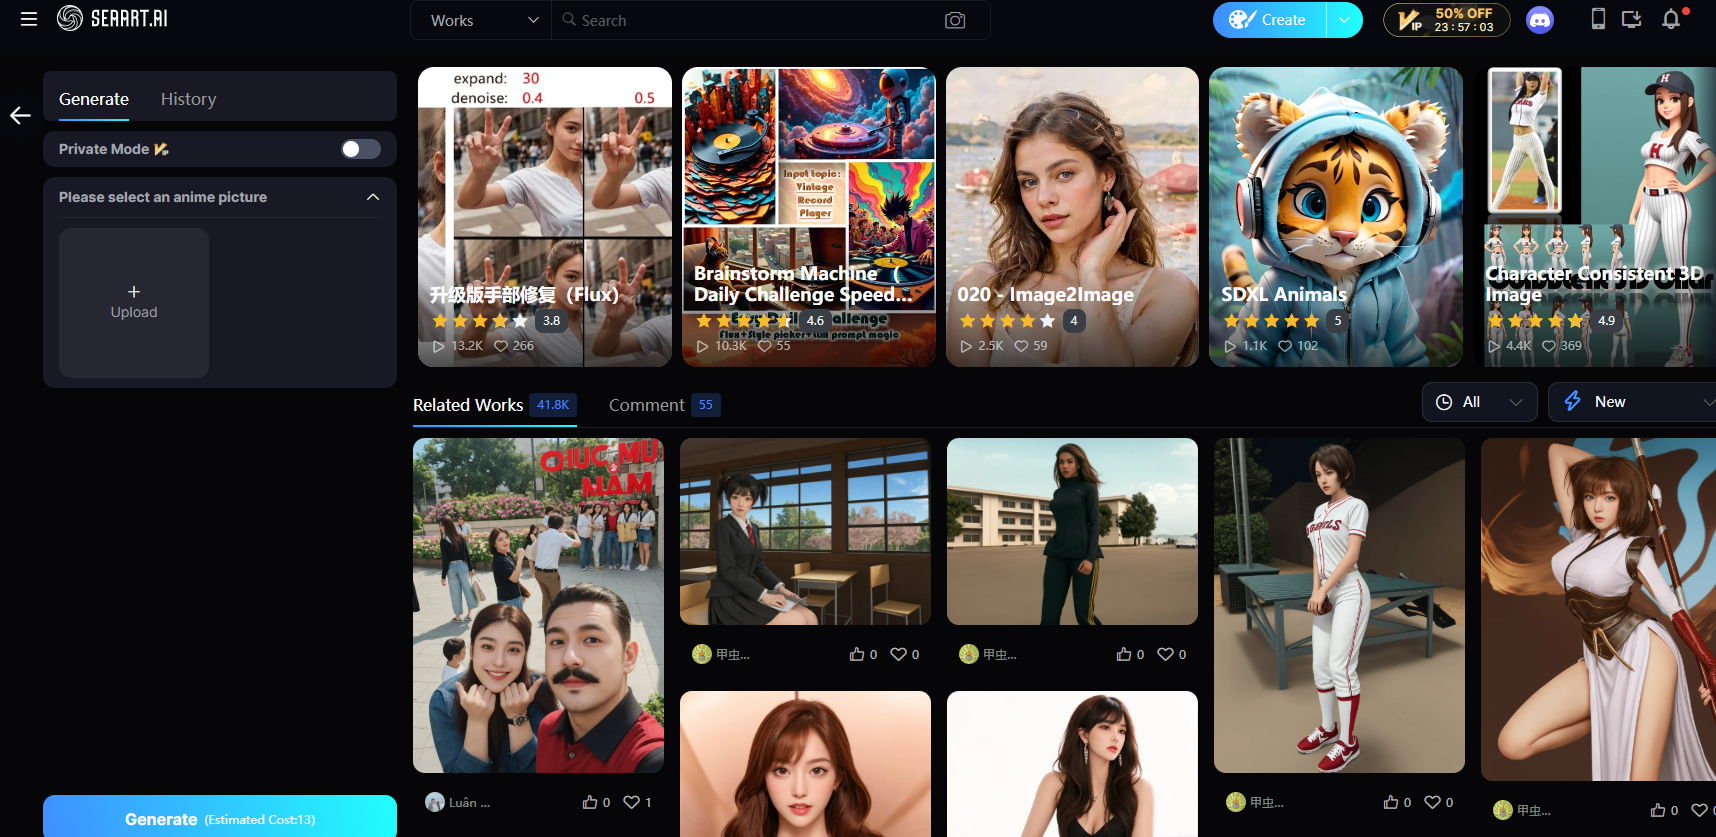Viewport: 1716px width, 837px height.
Task: Enable the Private Mode toggle
Action: 360,149
